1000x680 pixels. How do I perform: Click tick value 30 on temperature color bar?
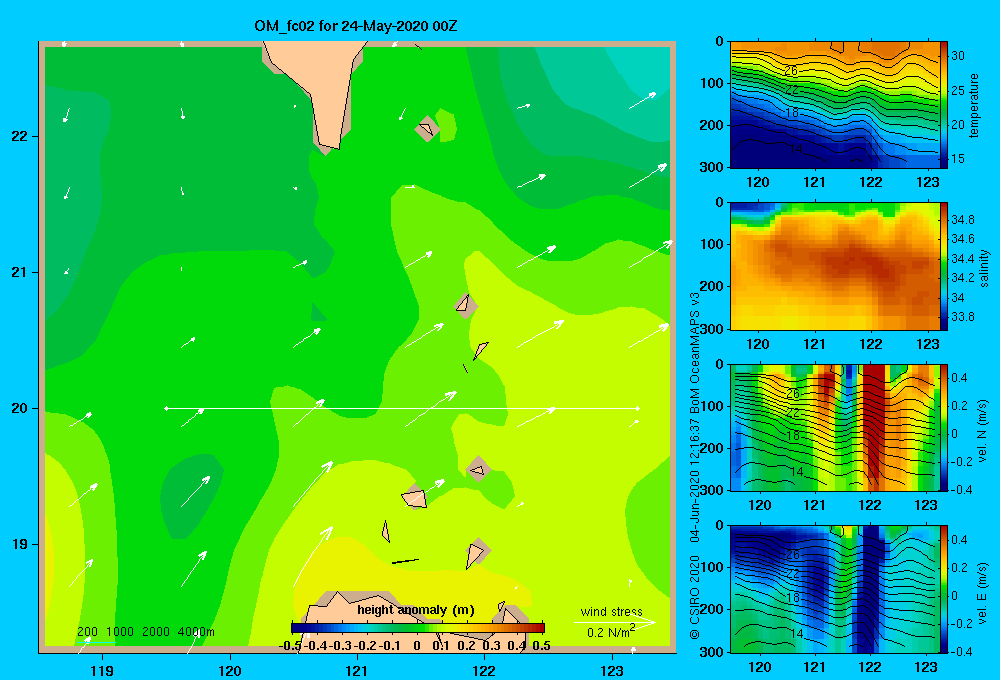click(958, 56)
